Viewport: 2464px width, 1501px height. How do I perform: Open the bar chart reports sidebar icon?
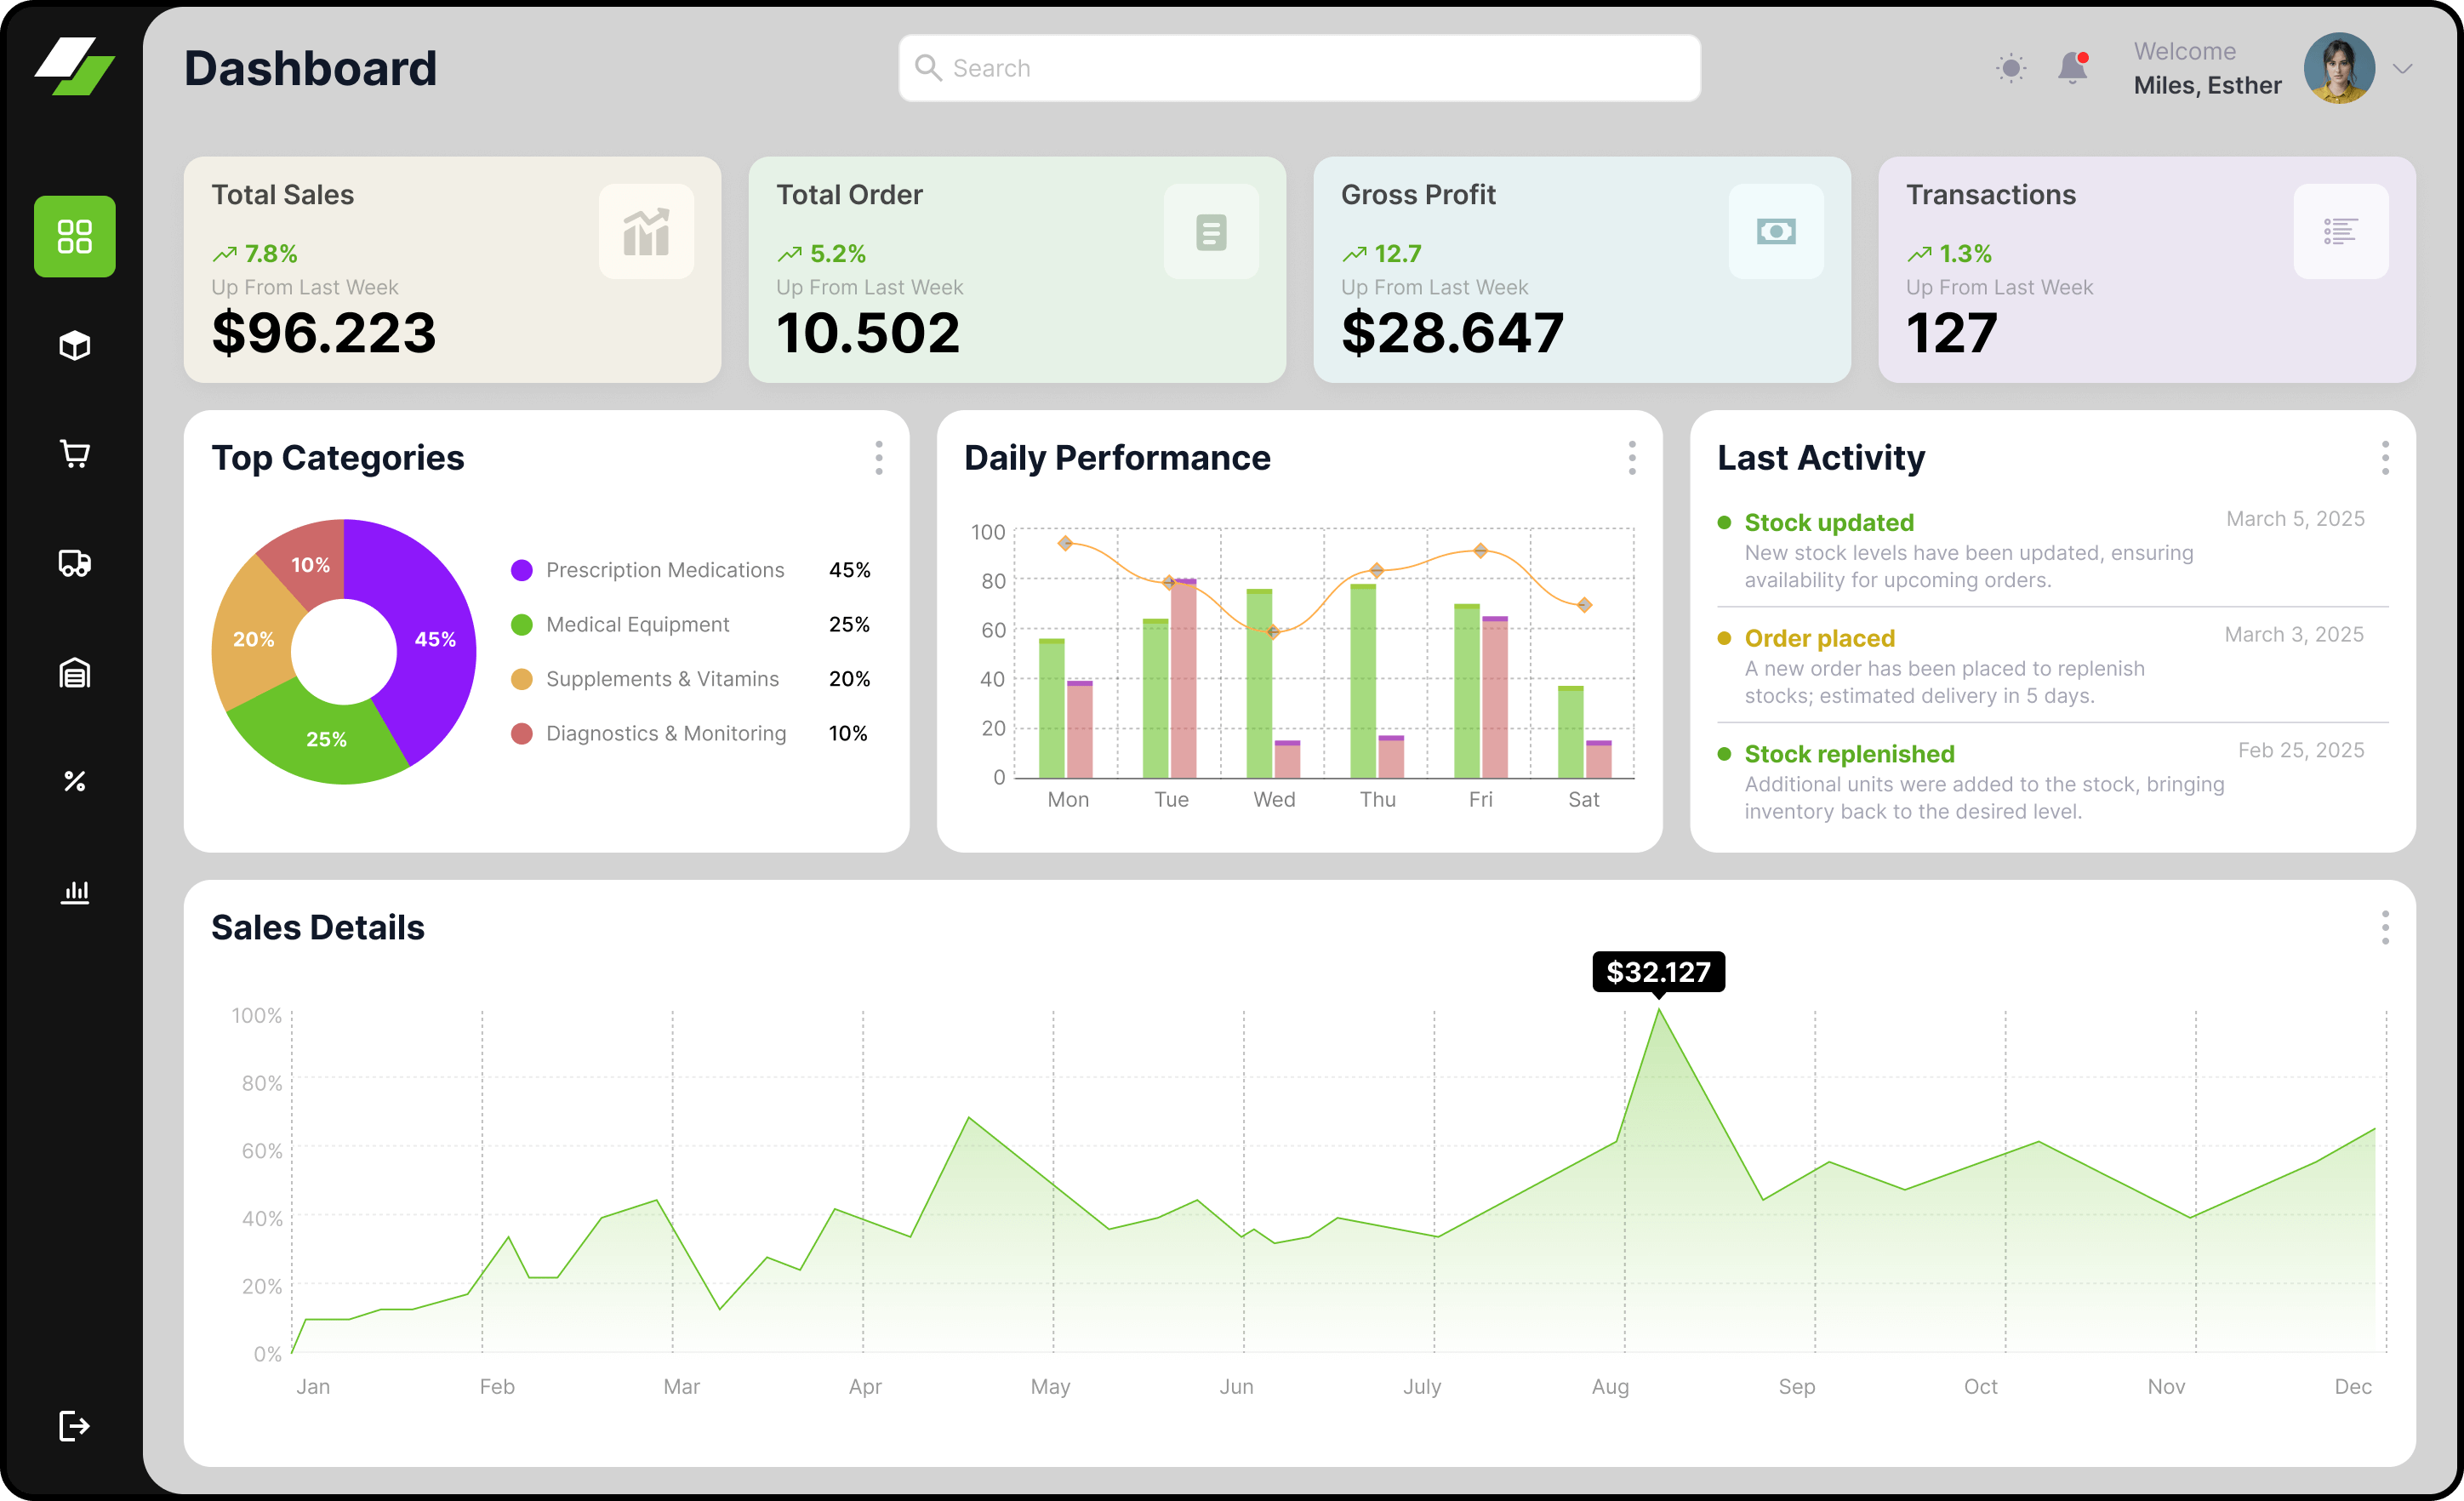(75, 891)
